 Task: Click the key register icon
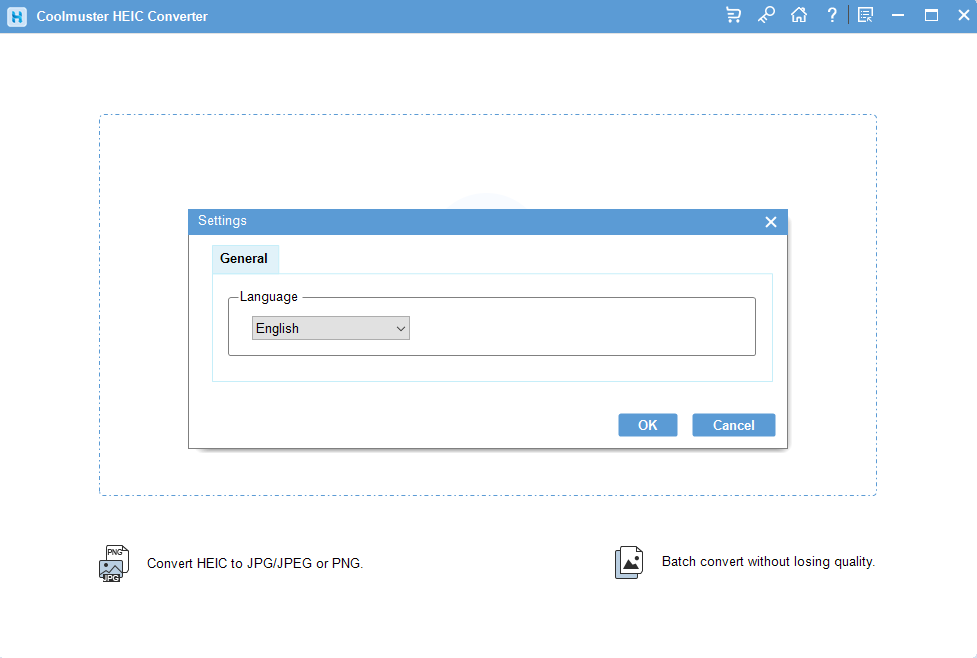pos(766,16)
